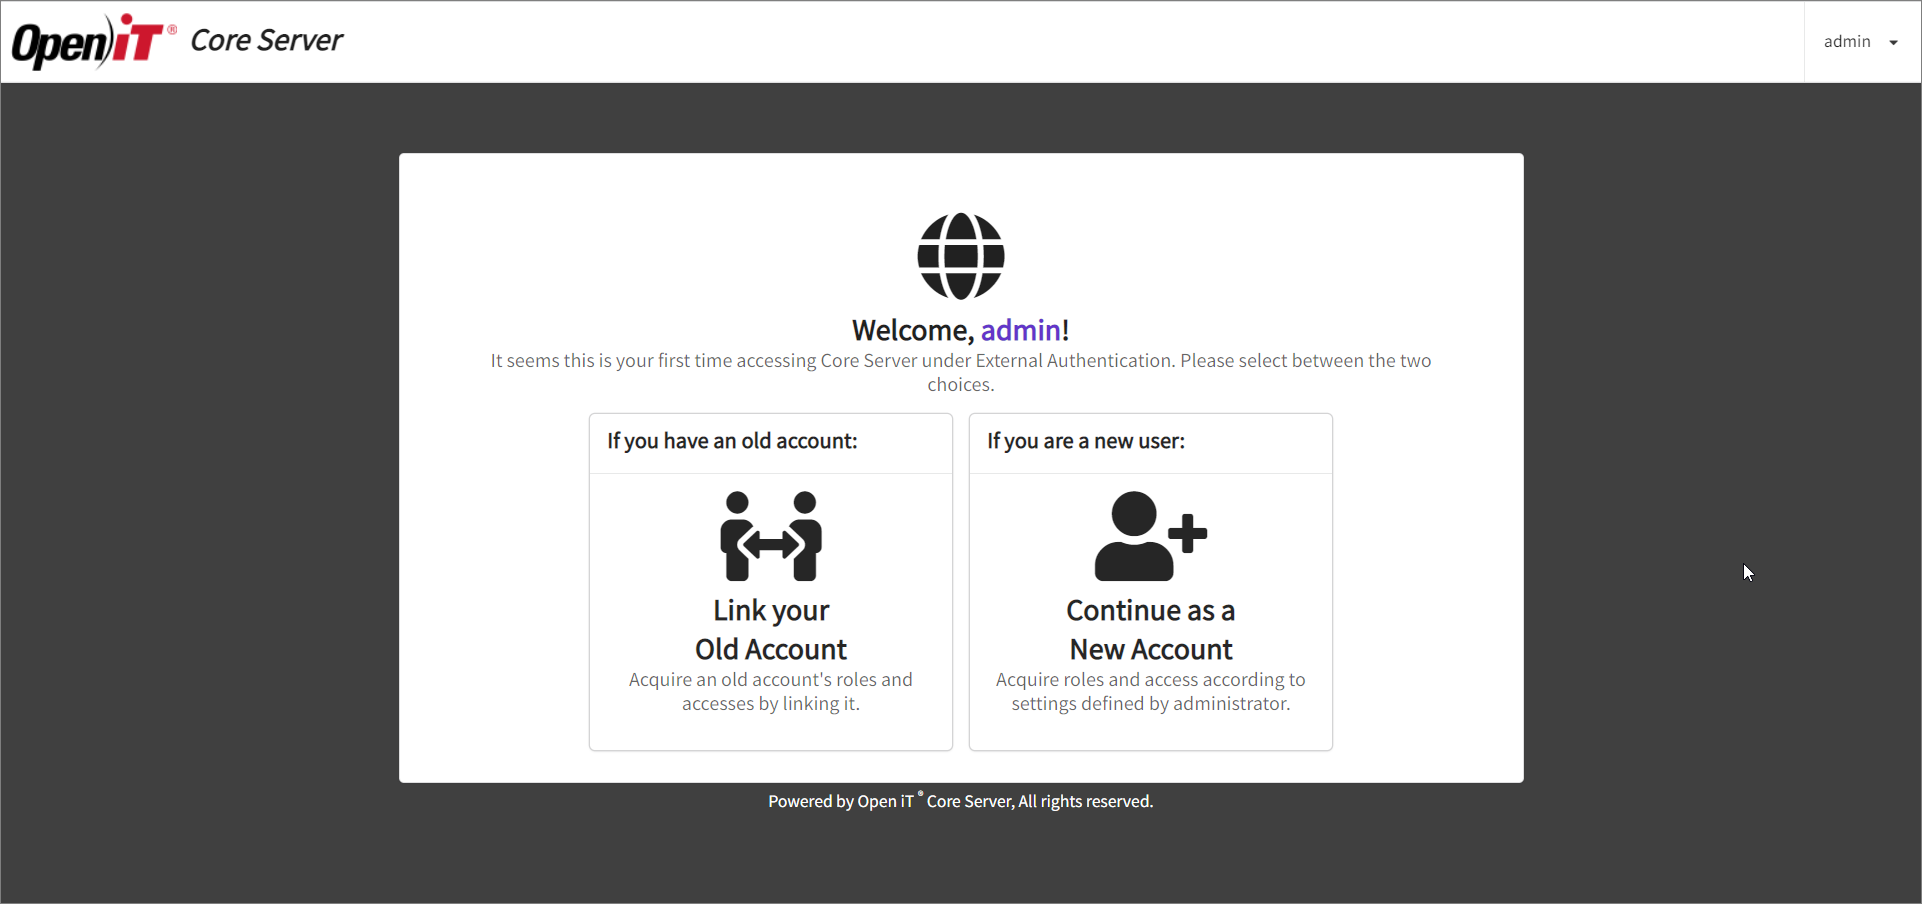Screen dimensions: 1922x904
Task: Click the Open iT logo in header
Action: [94, 41]
